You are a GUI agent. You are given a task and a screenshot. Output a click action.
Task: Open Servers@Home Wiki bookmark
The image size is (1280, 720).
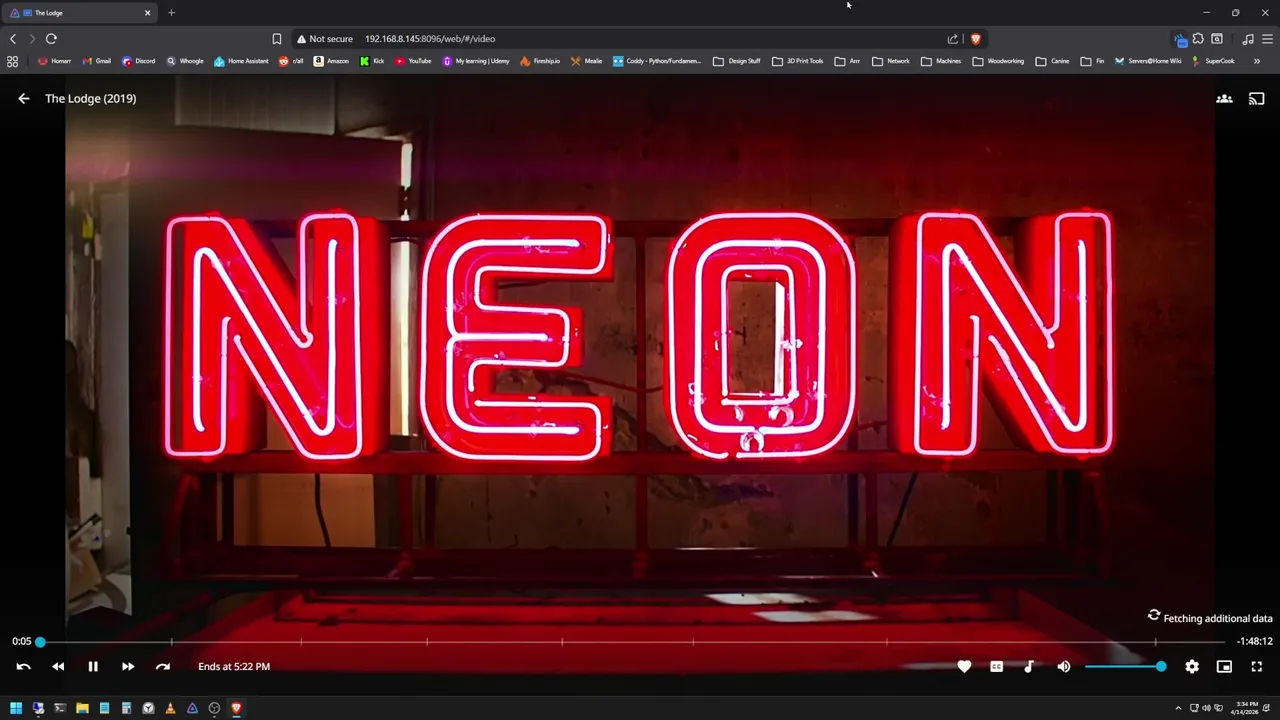coord(1147,61)
